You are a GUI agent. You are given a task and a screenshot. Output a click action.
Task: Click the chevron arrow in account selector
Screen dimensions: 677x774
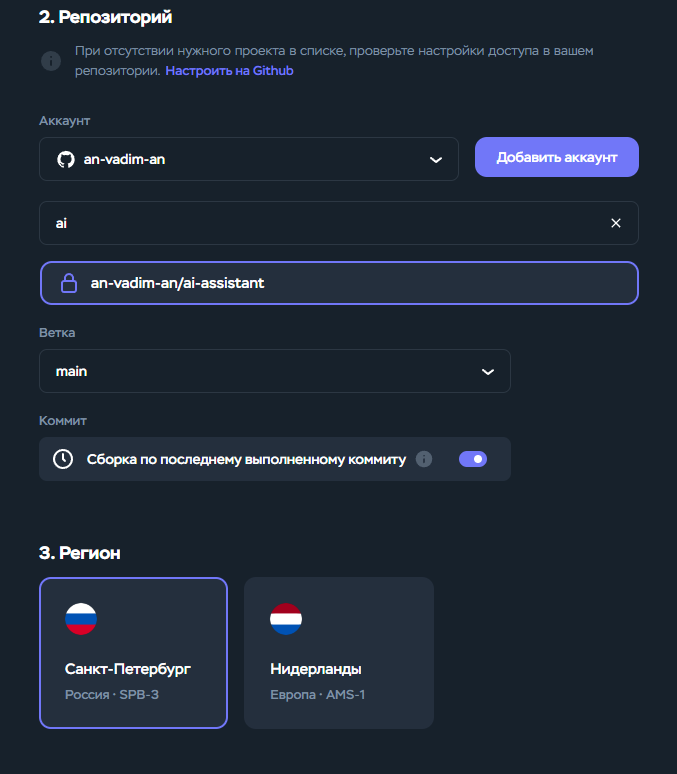(436, 160)
